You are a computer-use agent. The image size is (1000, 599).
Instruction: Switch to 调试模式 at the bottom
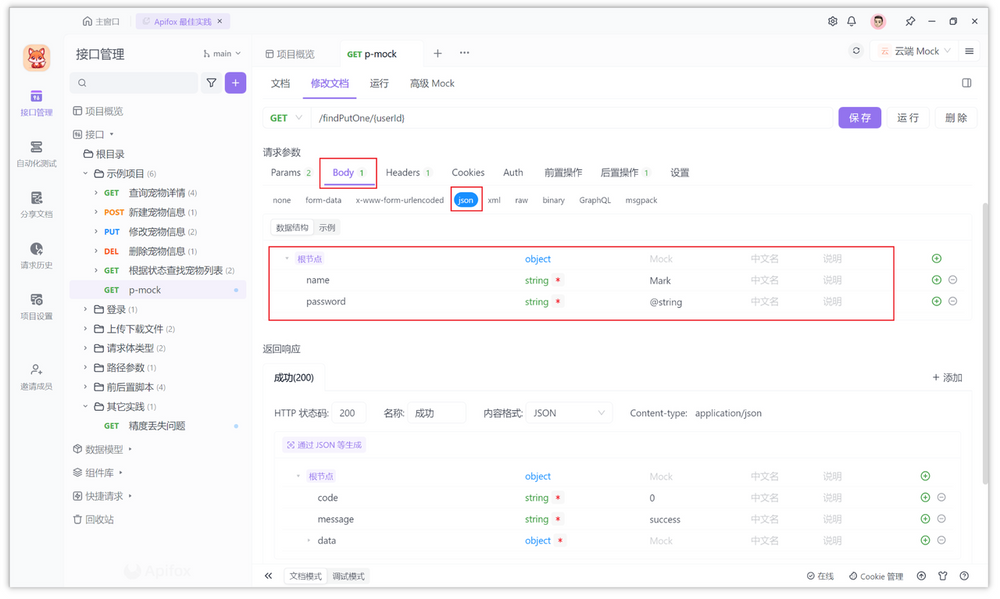click(349, 576)
